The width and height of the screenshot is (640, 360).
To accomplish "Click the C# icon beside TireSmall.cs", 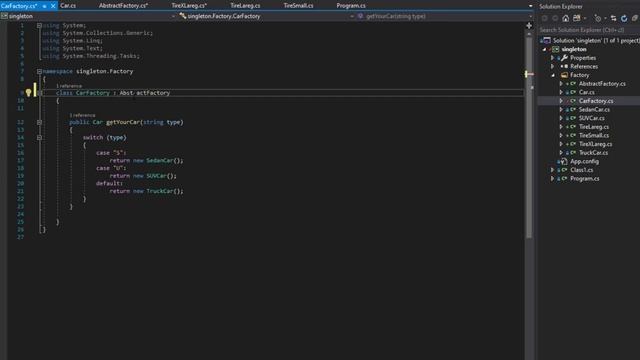I will (x=573, y=136).
